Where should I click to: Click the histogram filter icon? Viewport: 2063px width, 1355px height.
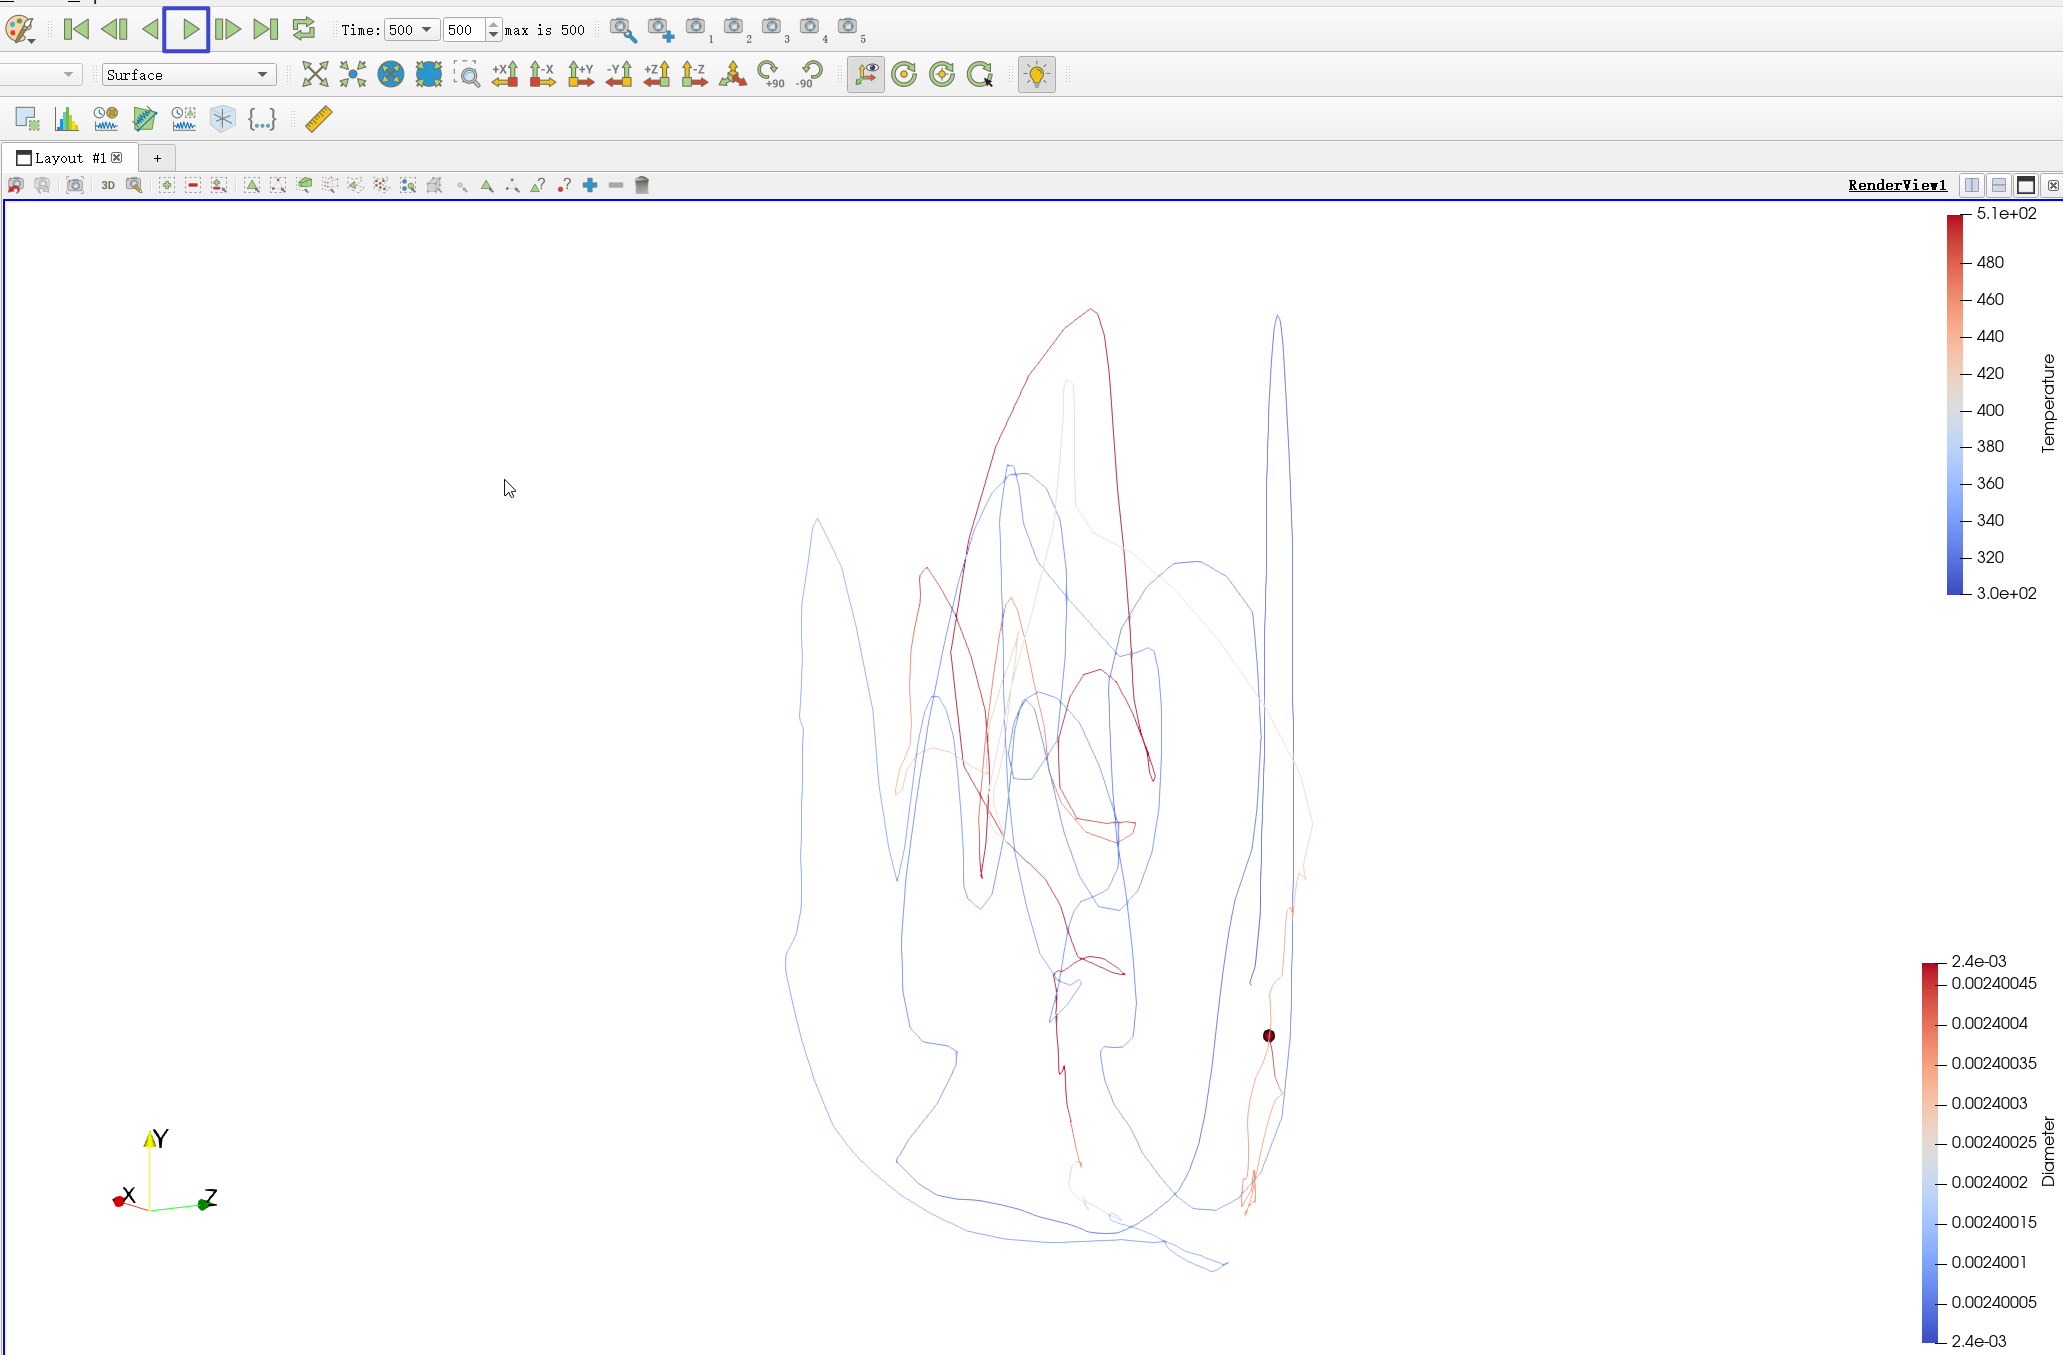[x=66, y=119]
